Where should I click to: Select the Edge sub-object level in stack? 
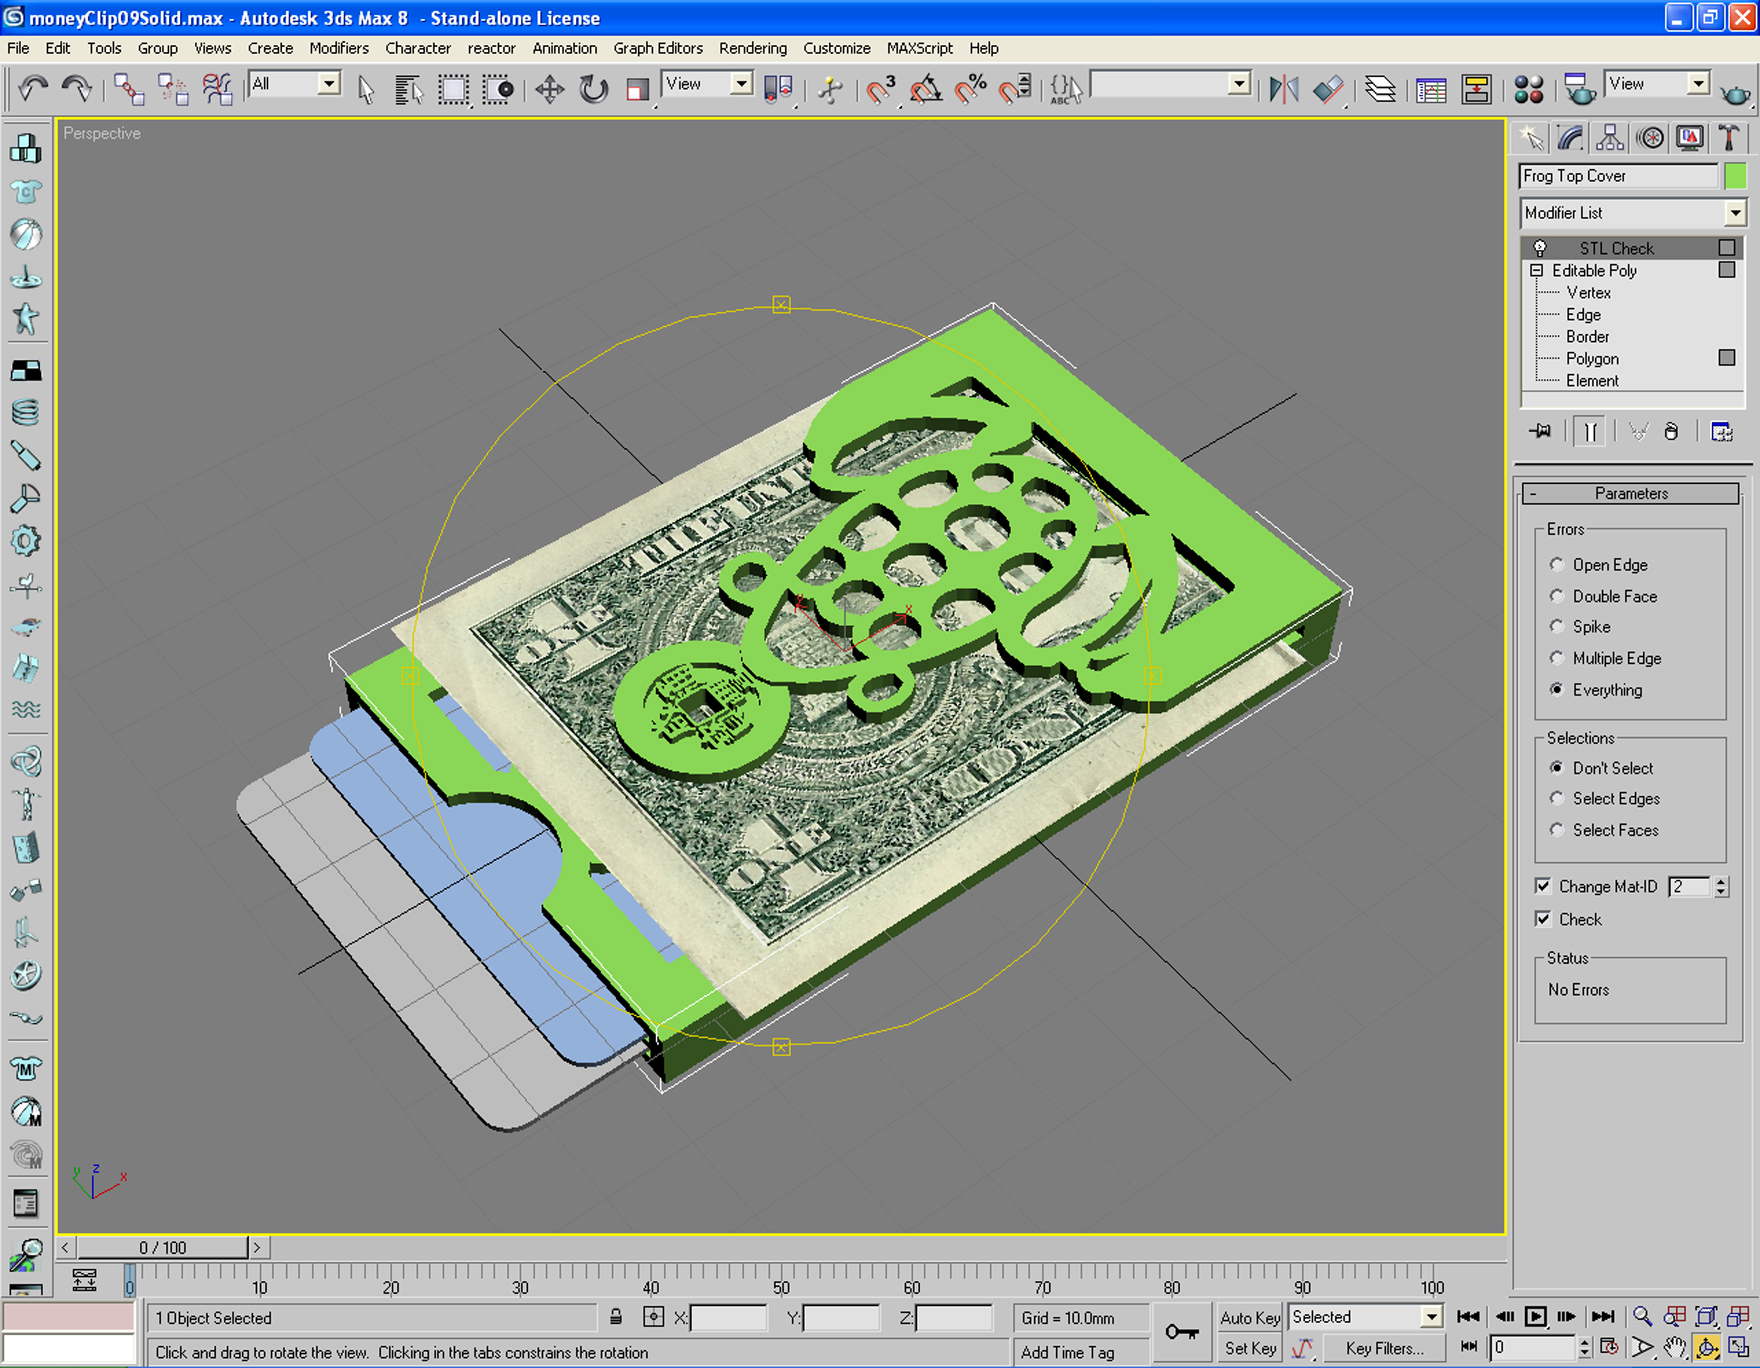pyautogui.click(x=1583, y=314)
